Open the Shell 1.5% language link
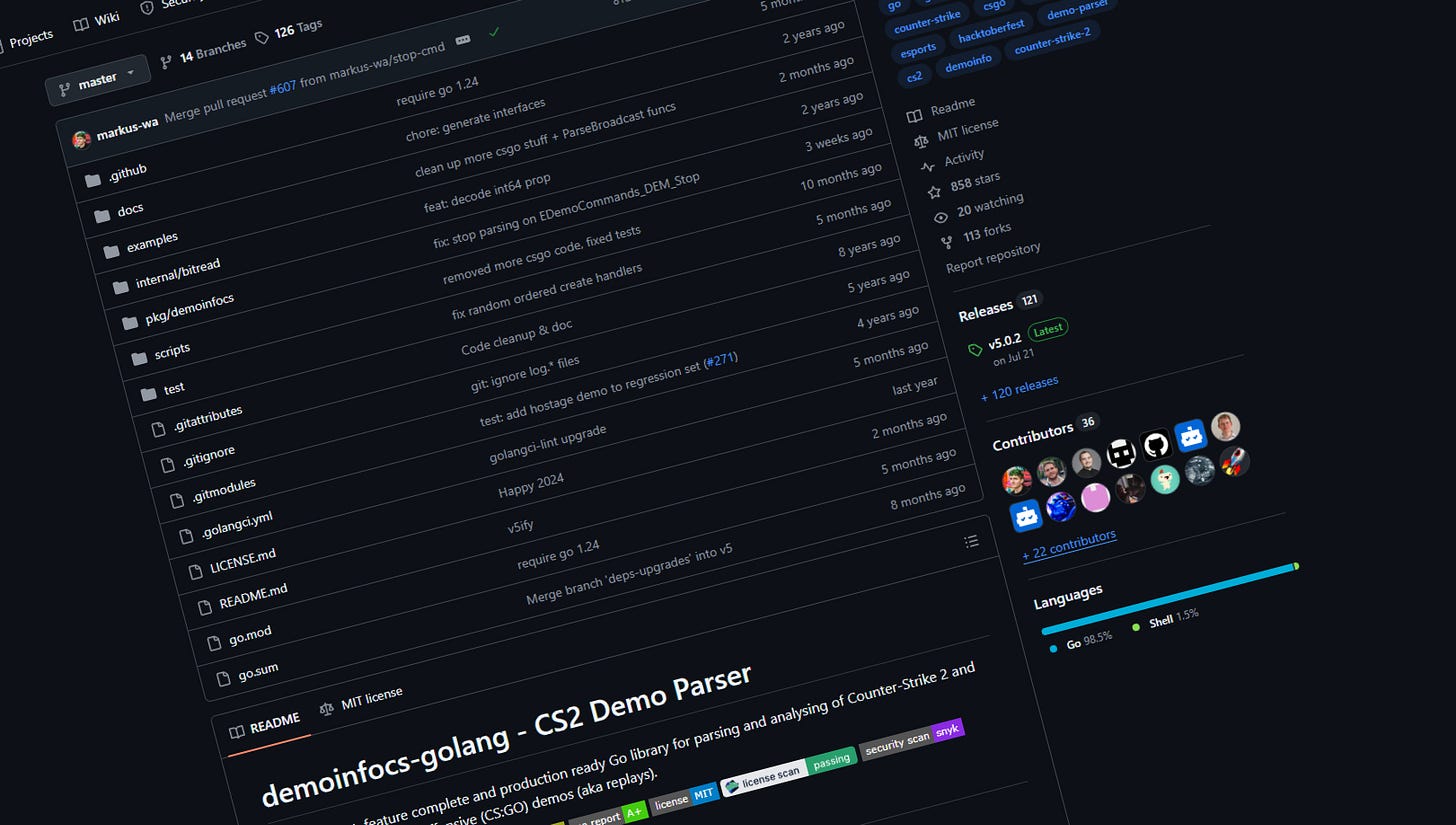 tap(1165, 619)
